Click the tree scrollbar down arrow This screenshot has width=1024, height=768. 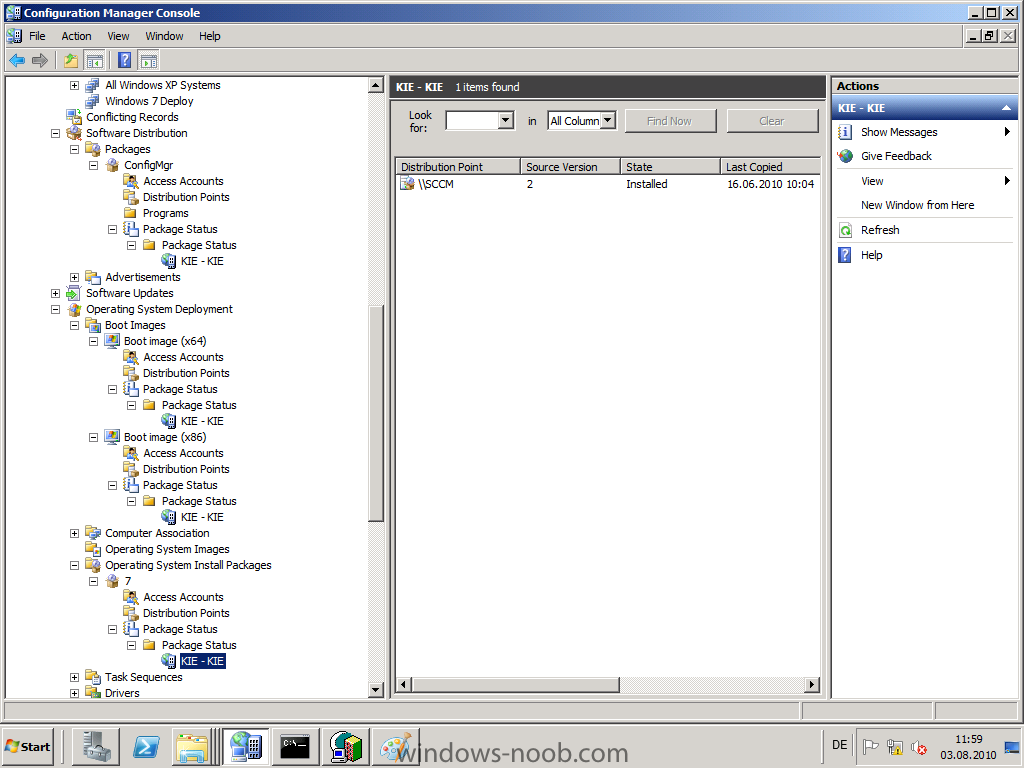[376, 690]
